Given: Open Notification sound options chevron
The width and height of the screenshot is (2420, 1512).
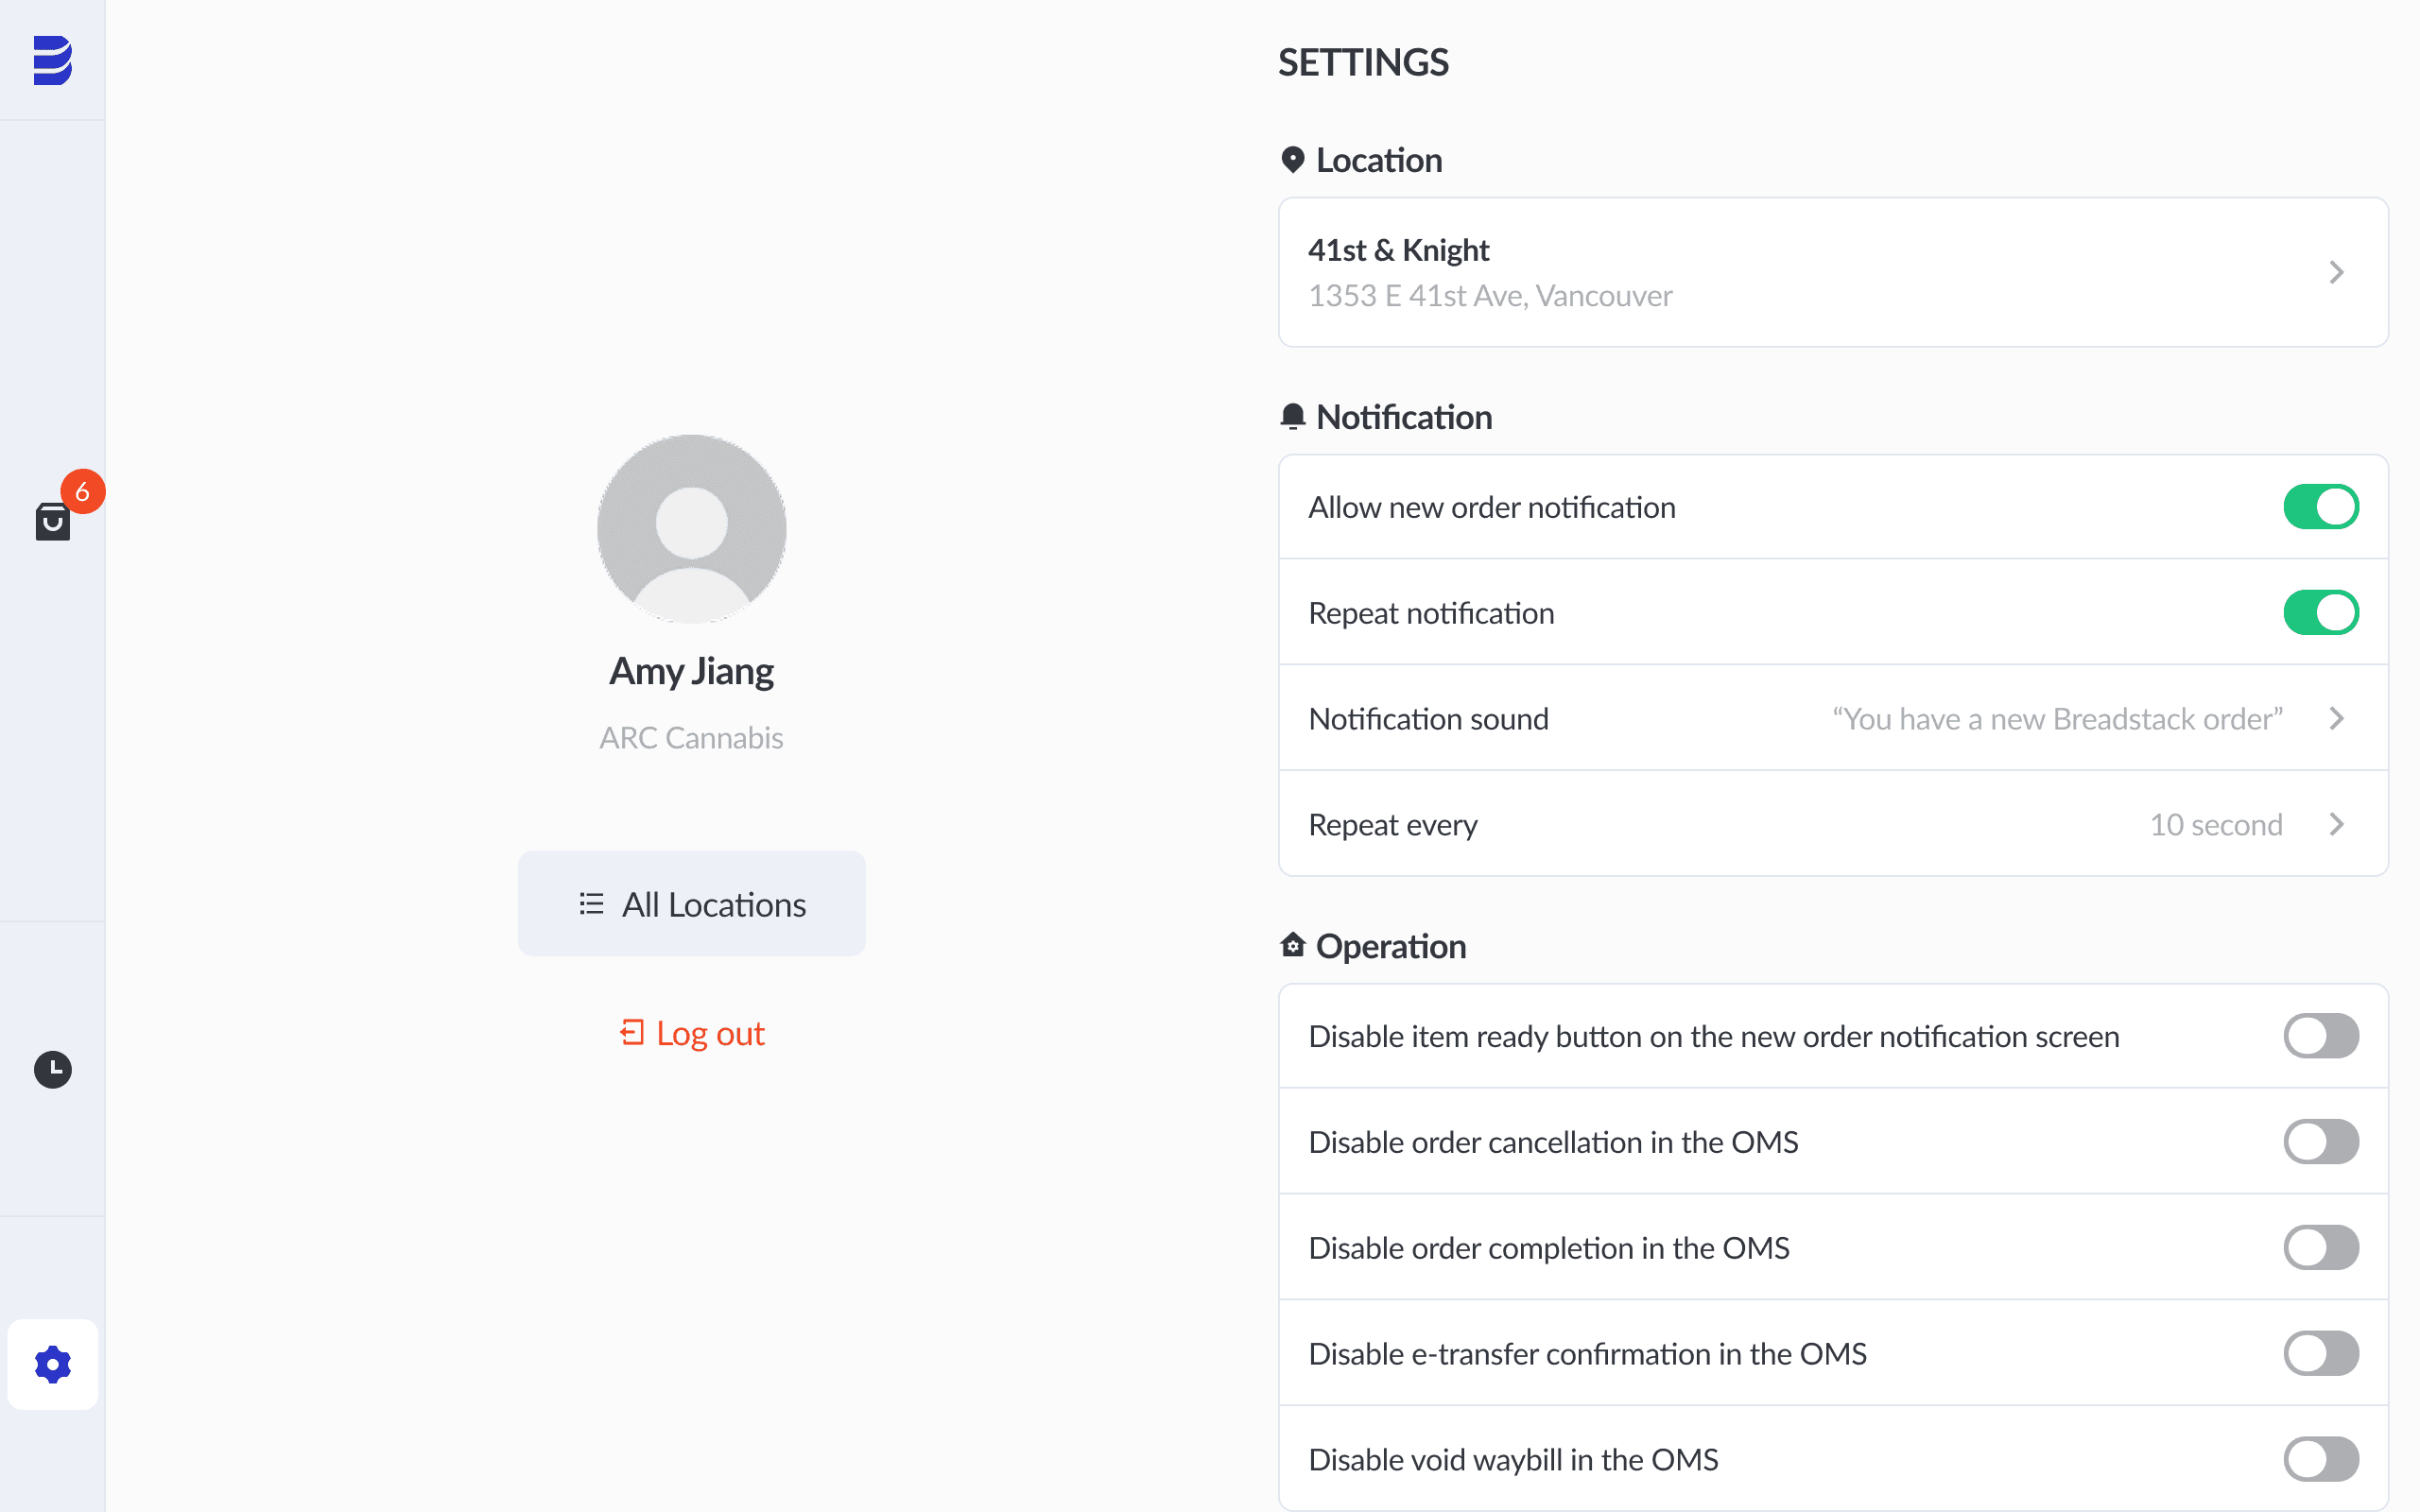Looking at the screenshot, I should coord(2336,719).
